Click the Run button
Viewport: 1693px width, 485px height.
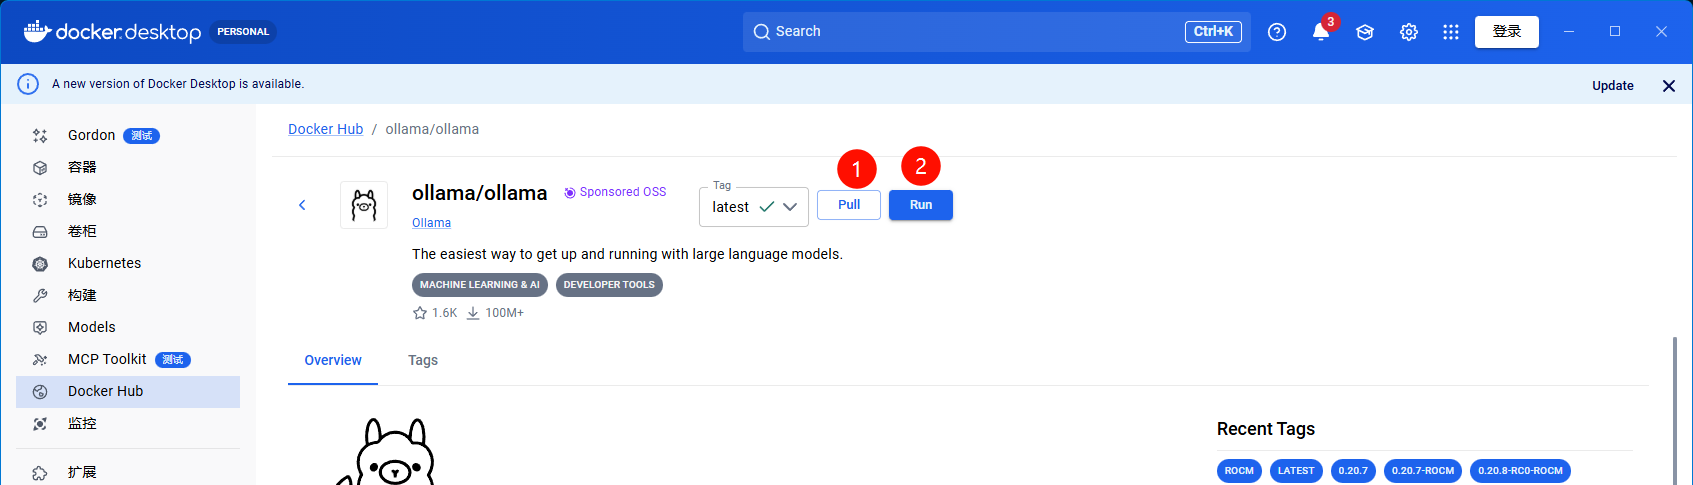pyautogui.click(x=921, y=205)
